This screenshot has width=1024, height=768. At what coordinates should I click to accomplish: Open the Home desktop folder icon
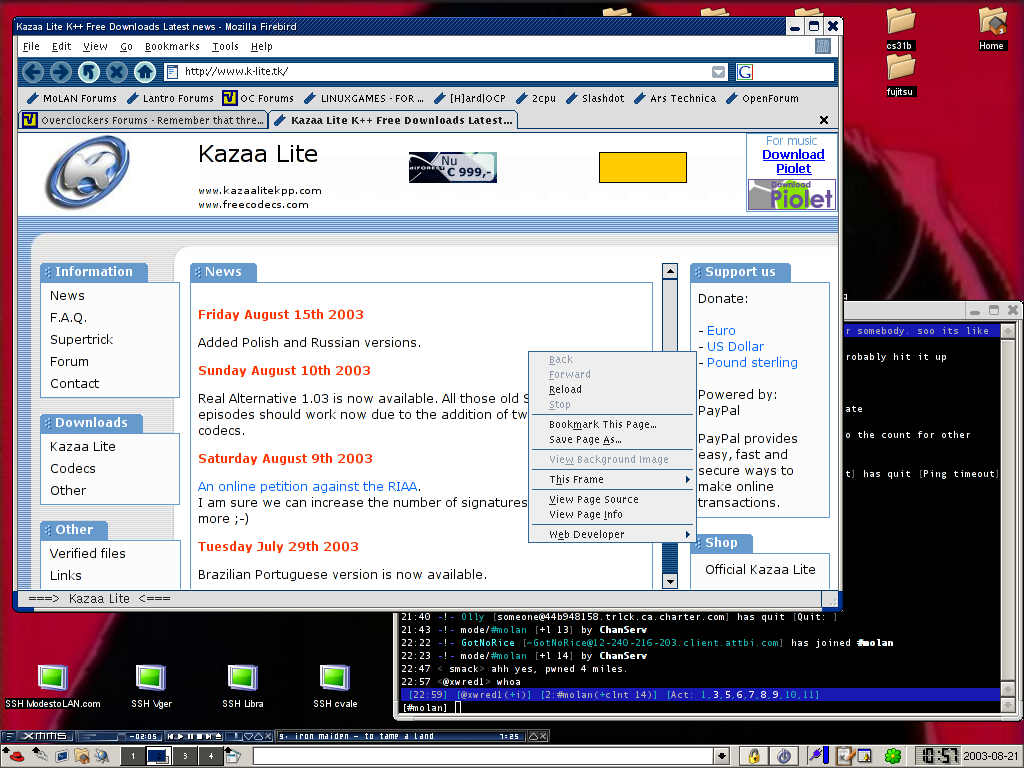pyautogui.click(x=991, y=29)
